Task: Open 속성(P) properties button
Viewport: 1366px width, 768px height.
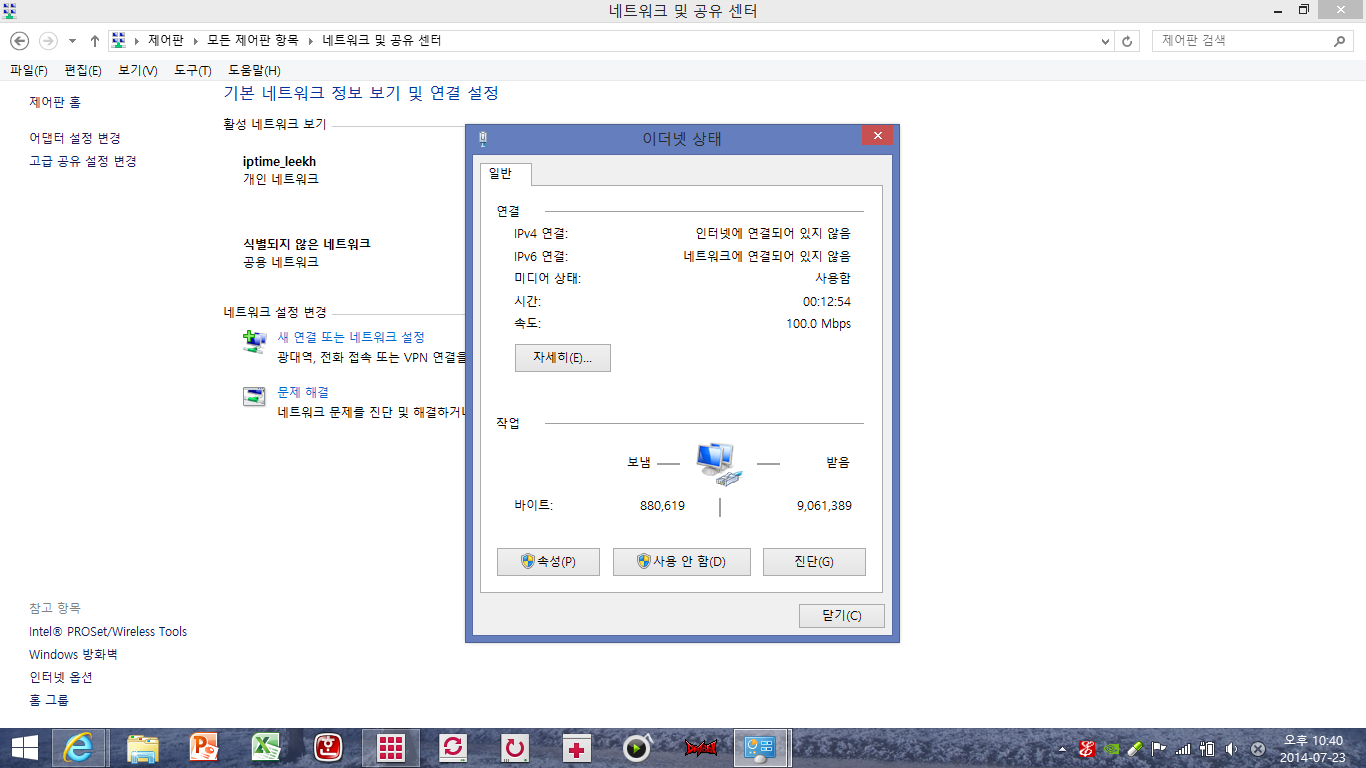Action: tap(548, 562)
